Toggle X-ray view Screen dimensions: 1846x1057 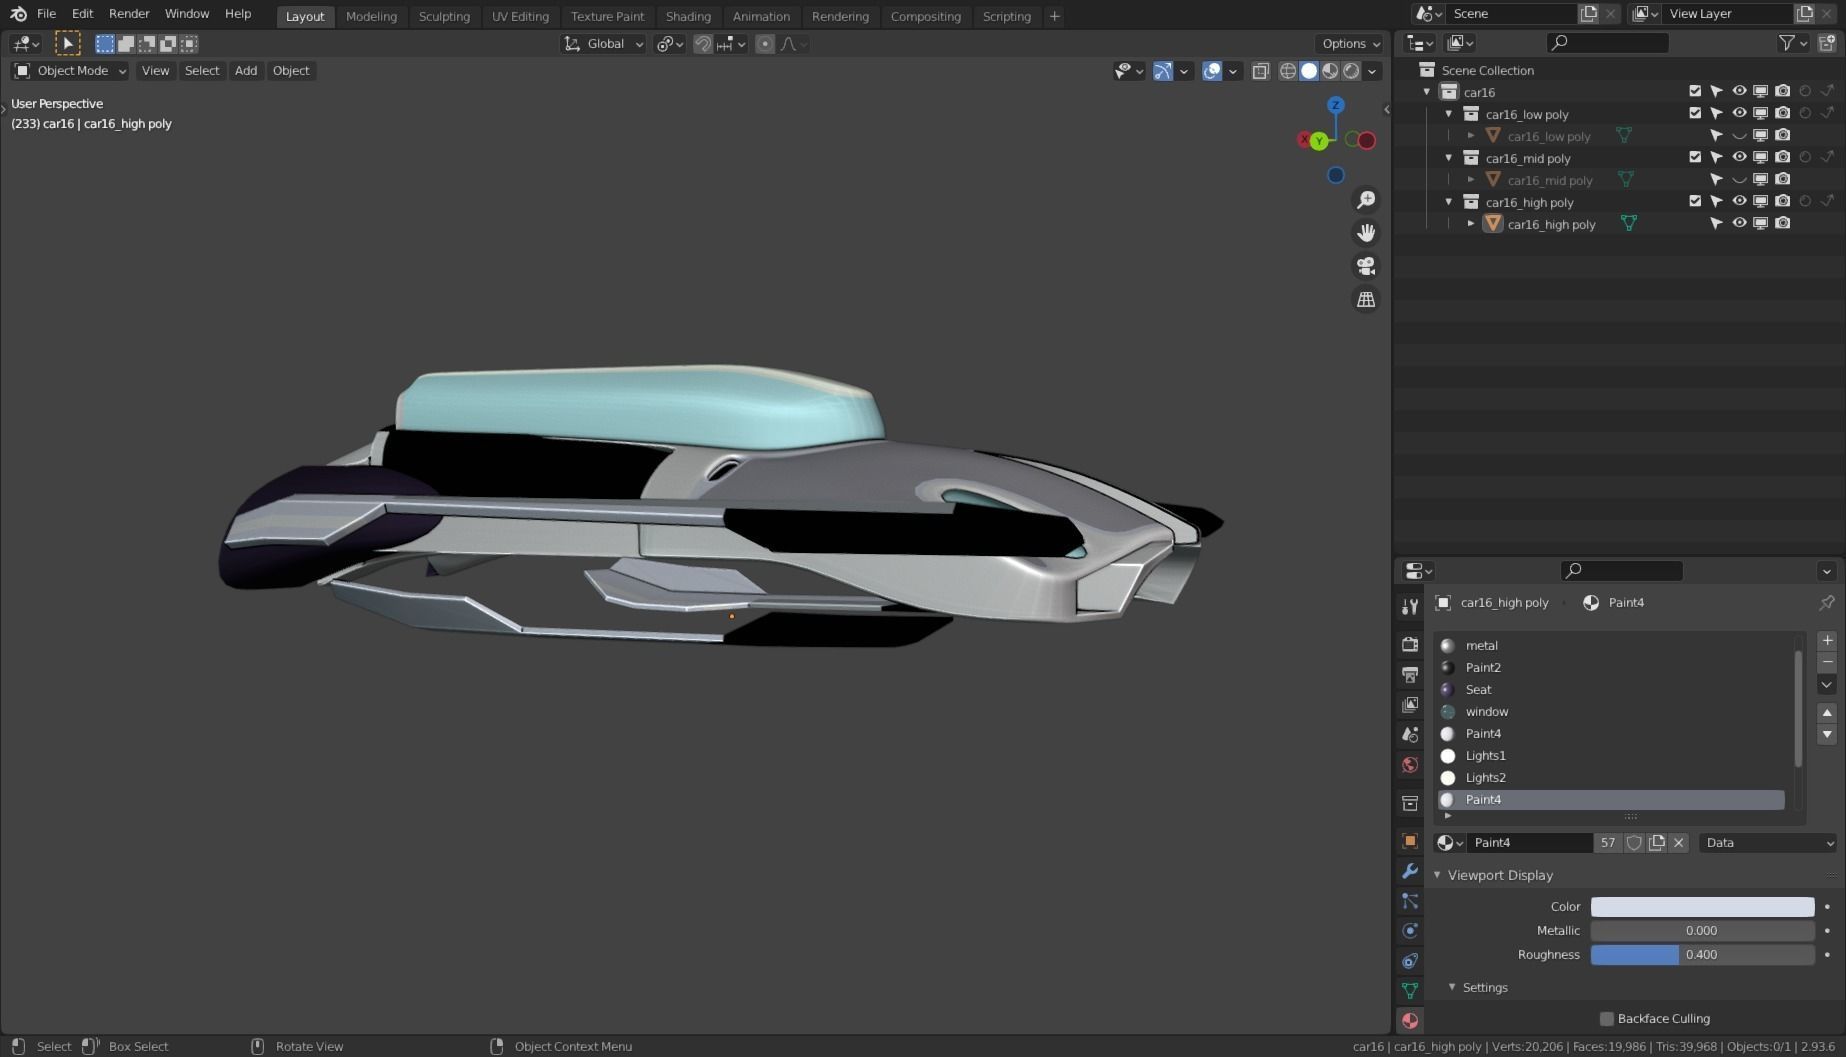[1260, 71]
